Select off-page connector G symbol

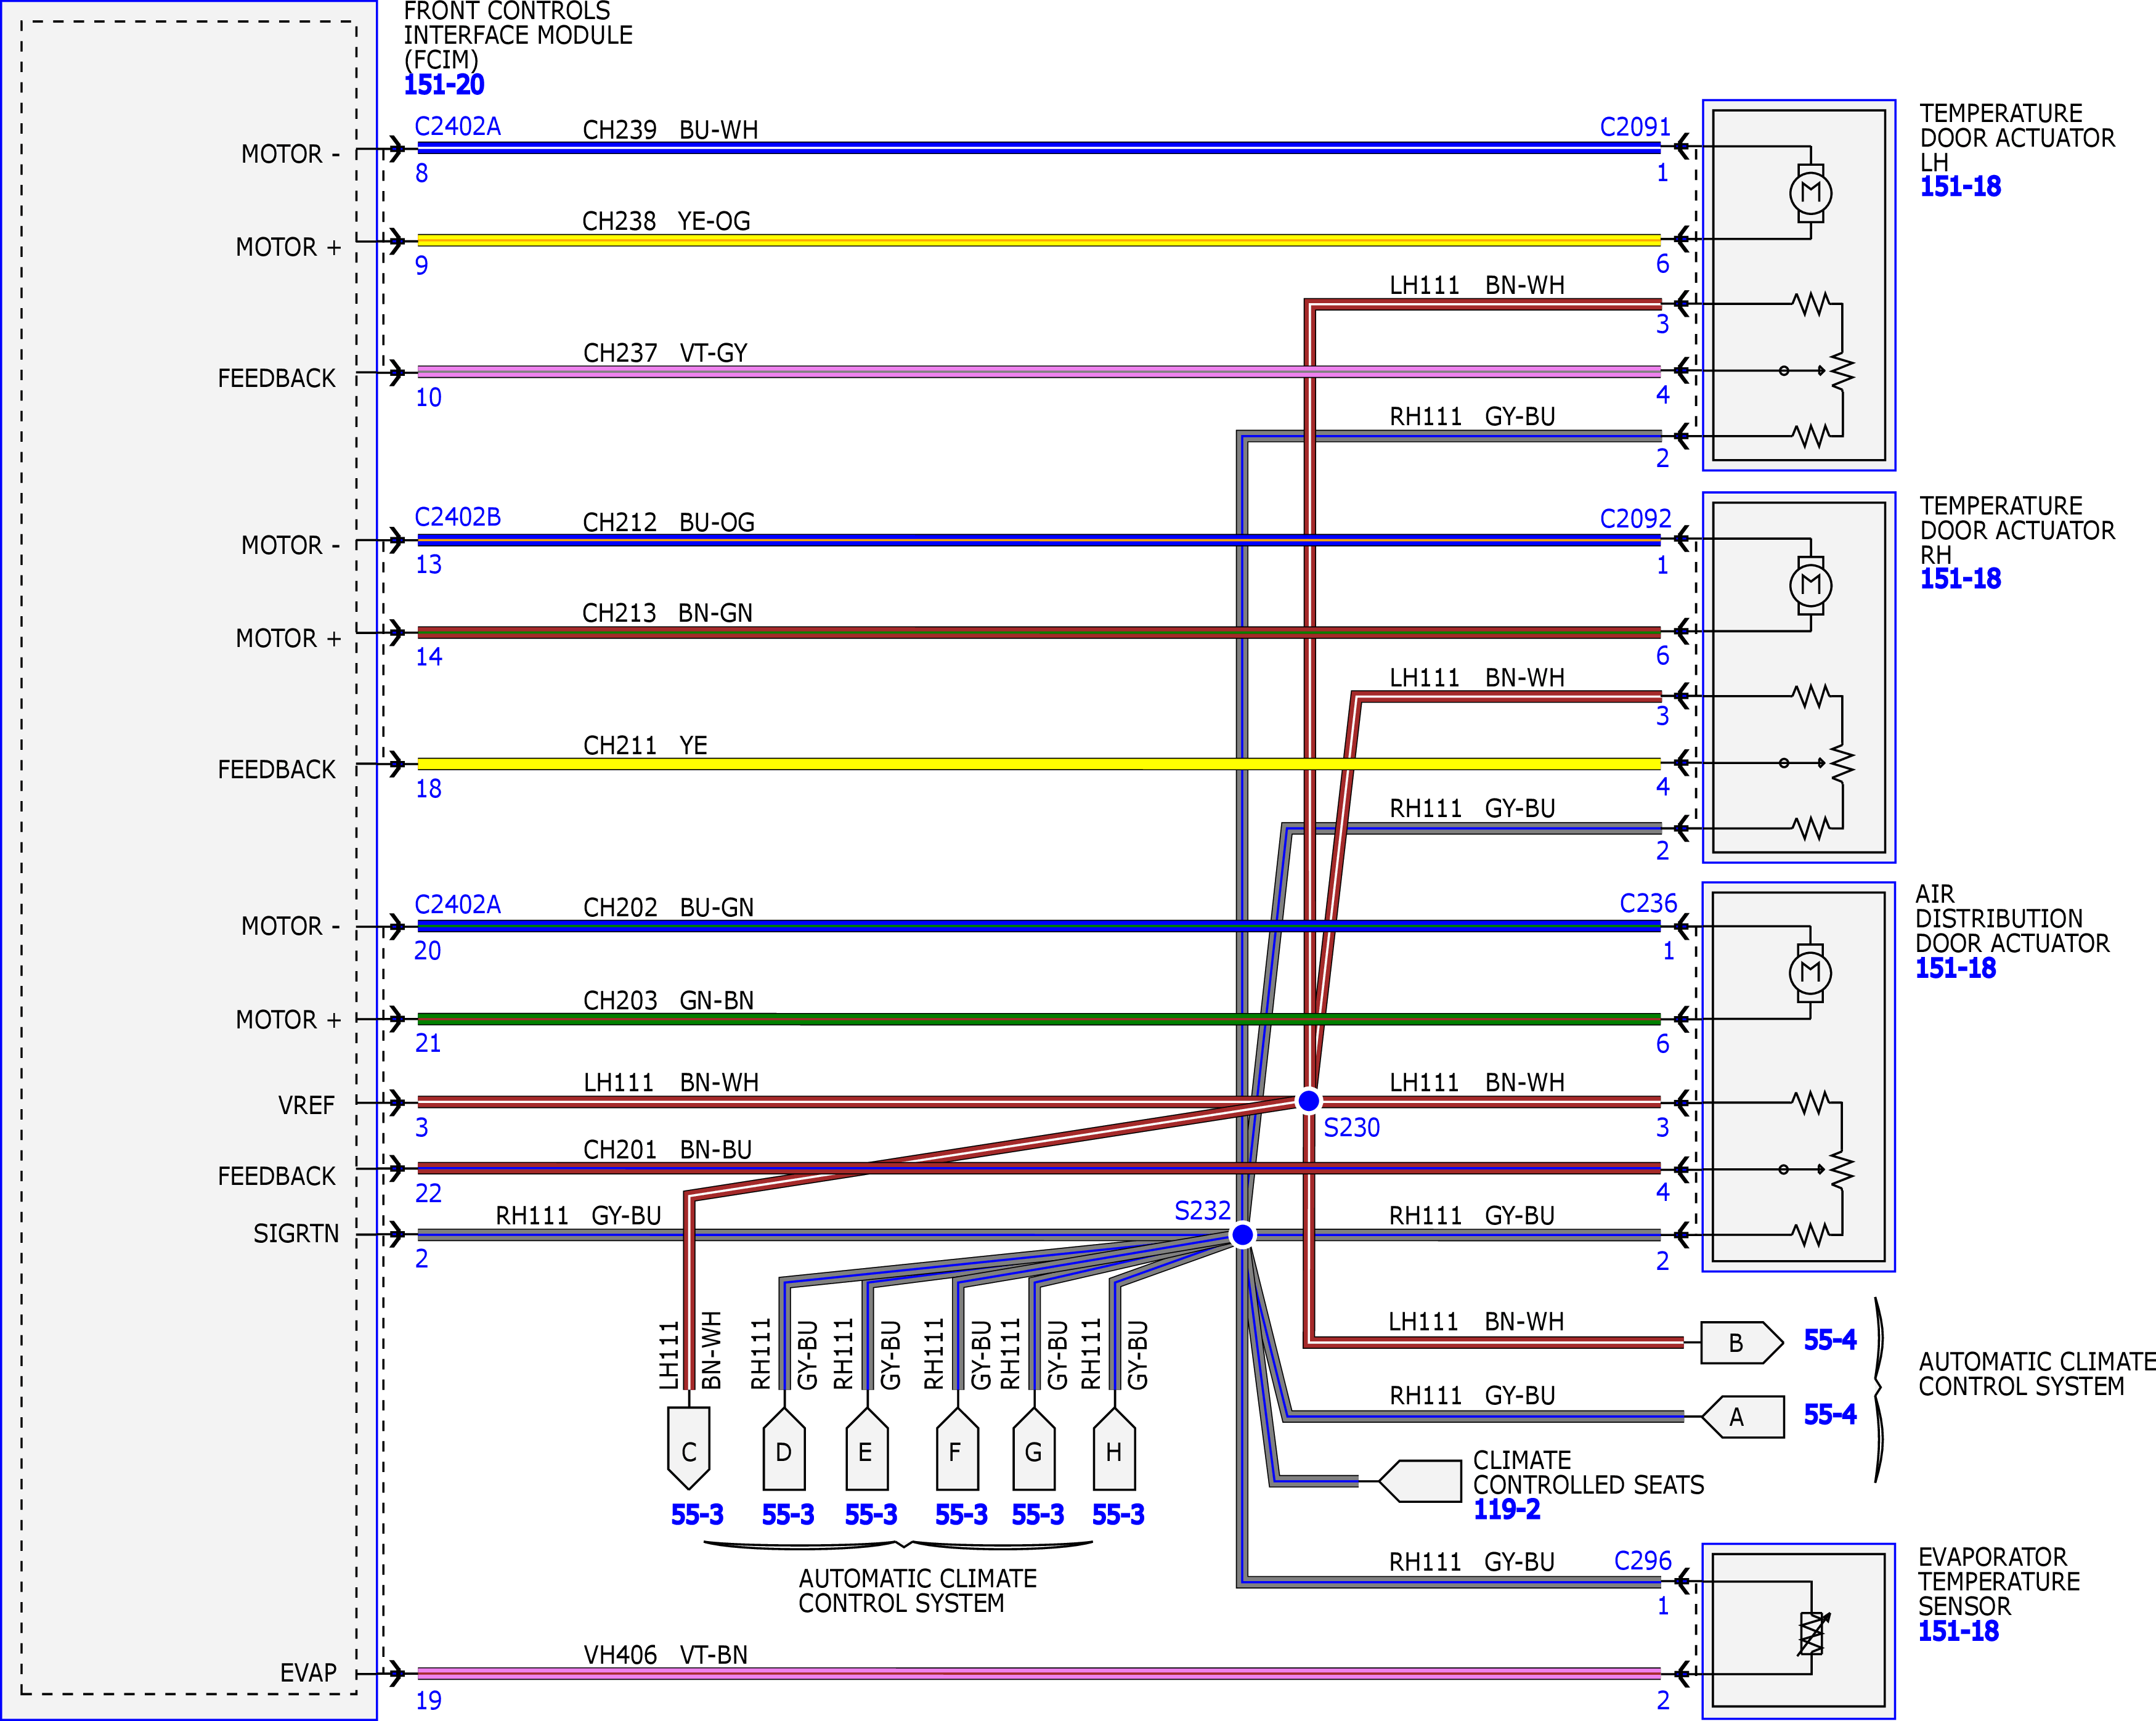click(x=1034, y=1448)
